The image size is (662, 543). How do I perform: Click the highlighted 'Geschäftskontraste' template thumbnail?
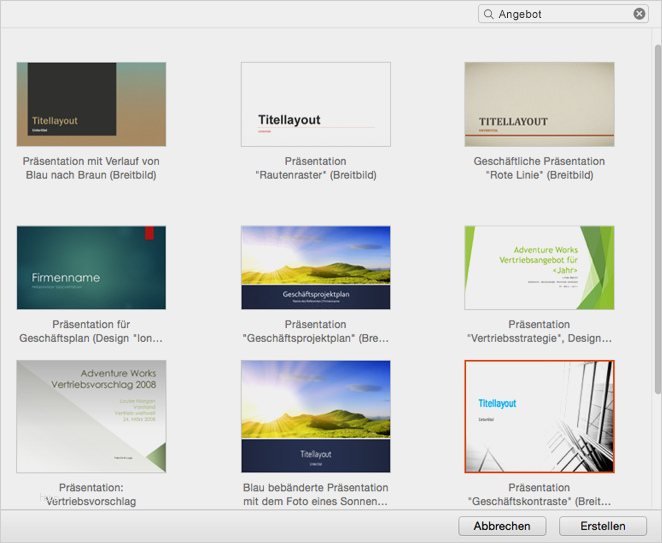pyautogui.click(x=539, y=416)
